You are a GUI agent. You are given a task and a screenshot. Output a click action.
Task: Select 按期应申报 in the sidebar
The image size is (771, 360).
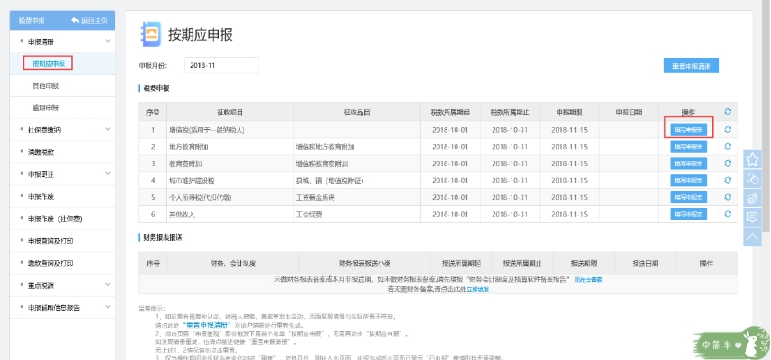48,63
